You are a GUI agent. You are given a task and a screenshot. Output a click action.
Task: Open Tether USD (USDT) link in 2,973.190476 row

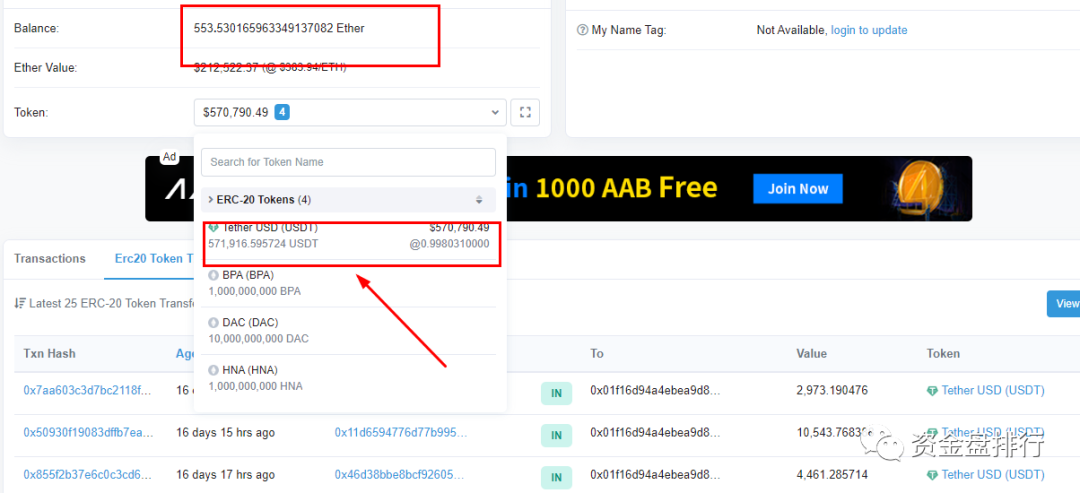(993, 390)
